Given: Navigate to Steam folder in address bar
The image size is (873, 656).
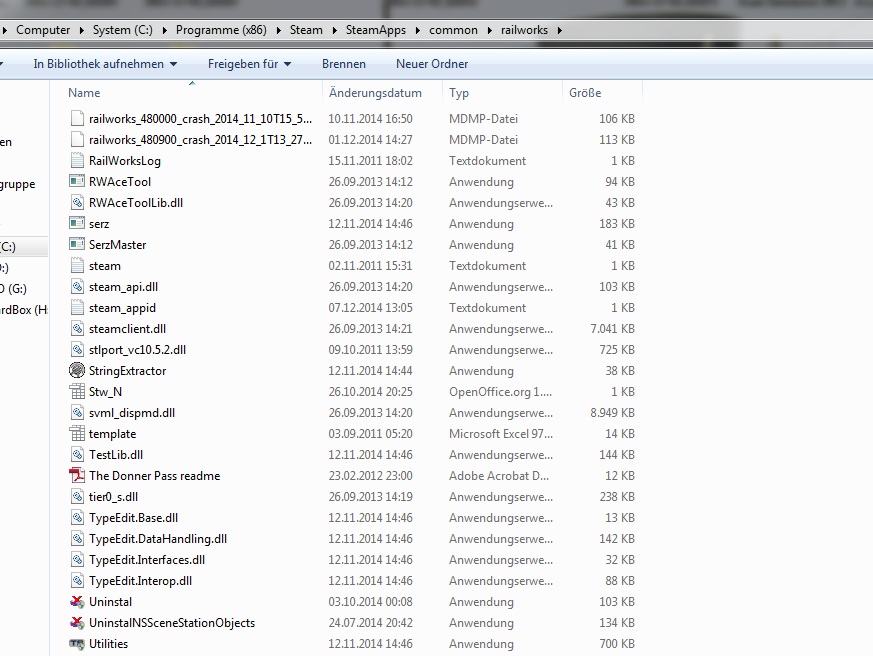Looking at the screenshot, I should point(306,30).
